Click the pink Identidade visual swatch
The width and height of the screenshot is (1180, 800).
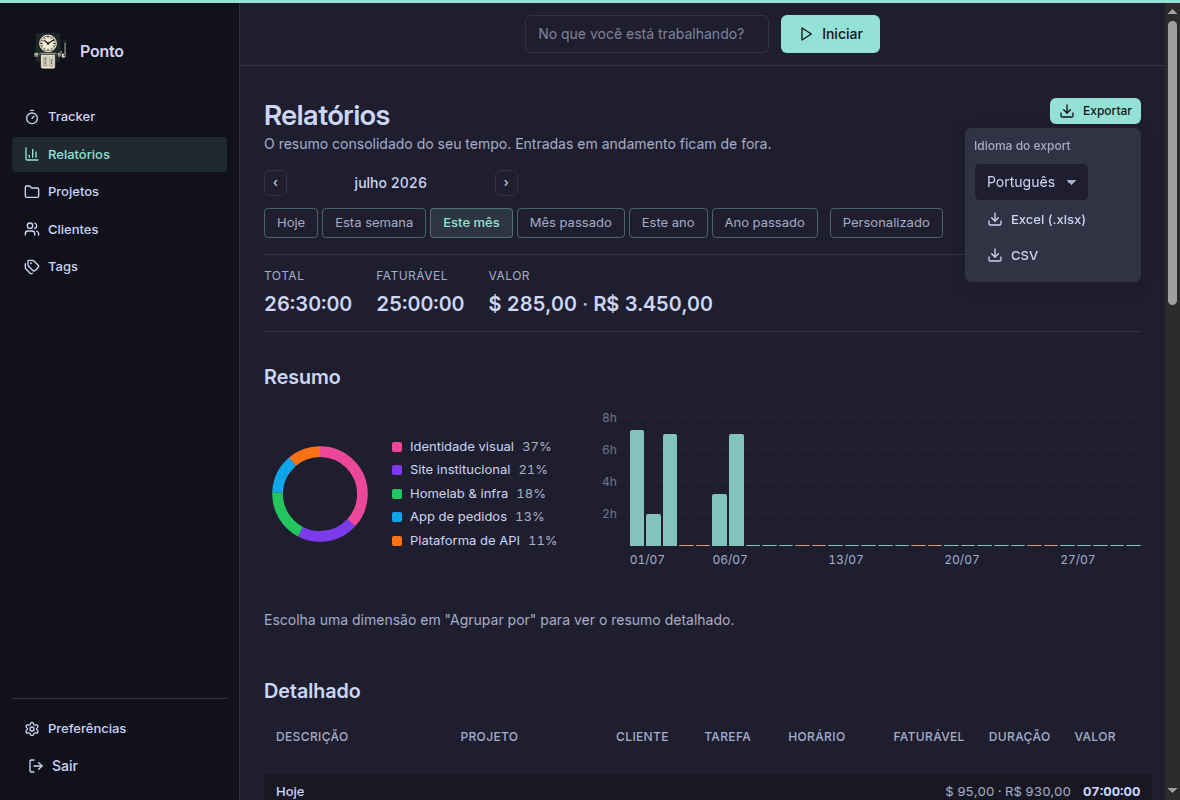coord(397,447)
